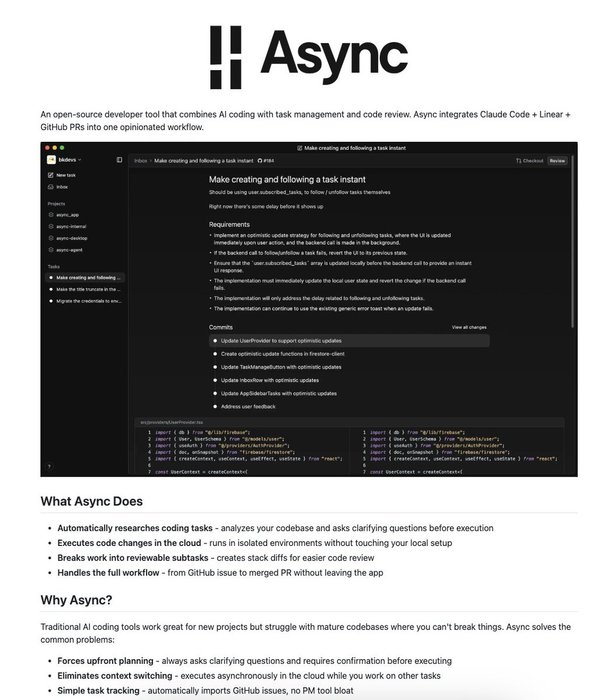Click 'Eliminates context switching' bullet text
The width and height of the screenshot is (615, 700).
[115, 676]
